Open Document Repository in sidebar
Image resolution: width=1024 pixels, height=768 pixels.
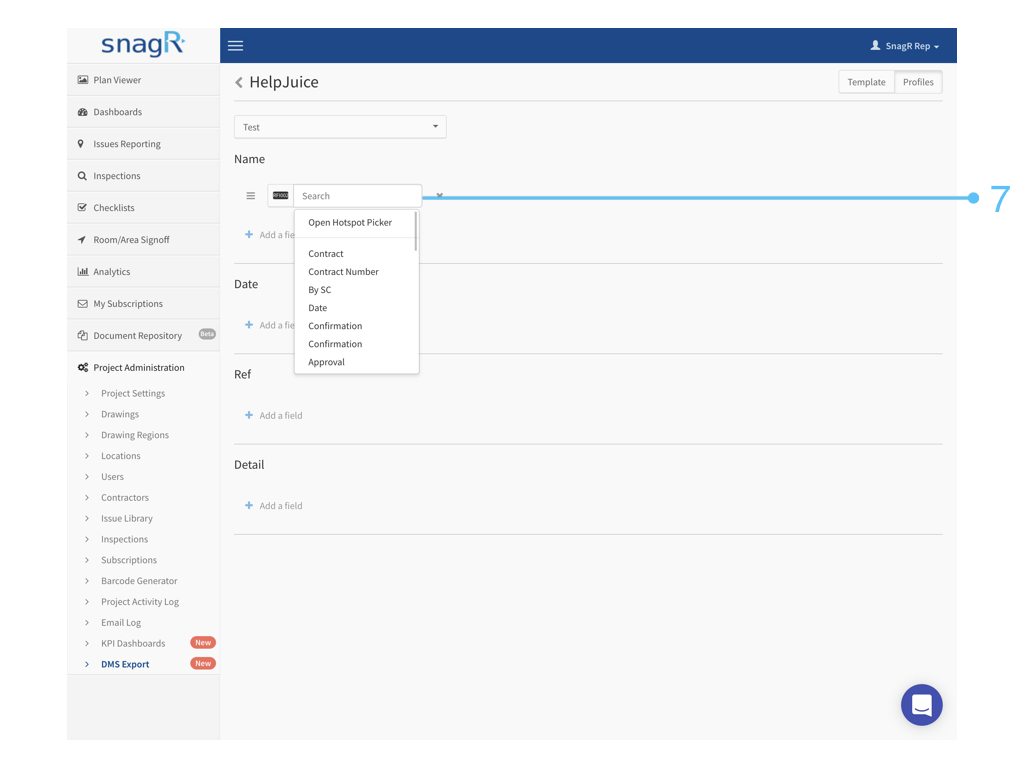(143, 336)
